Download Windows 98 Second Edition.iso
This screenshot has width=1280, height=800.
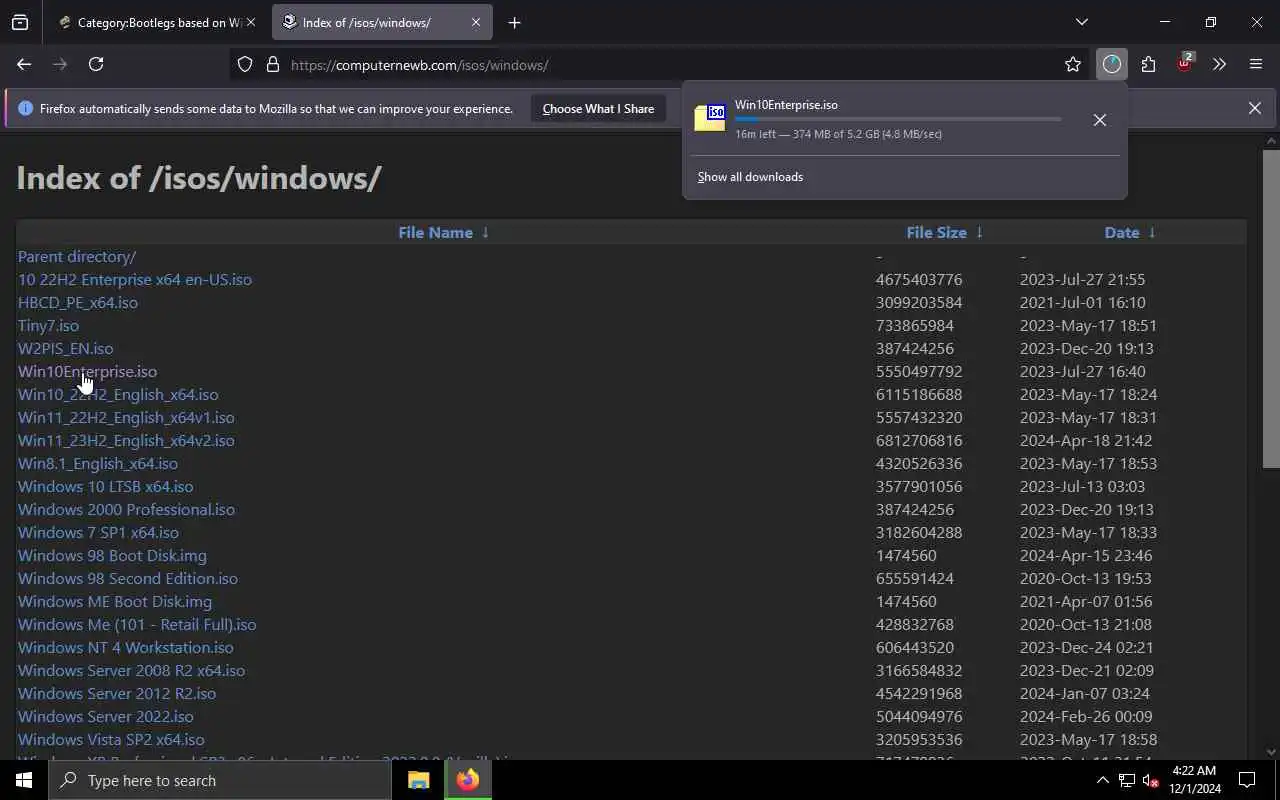point(128,579)
